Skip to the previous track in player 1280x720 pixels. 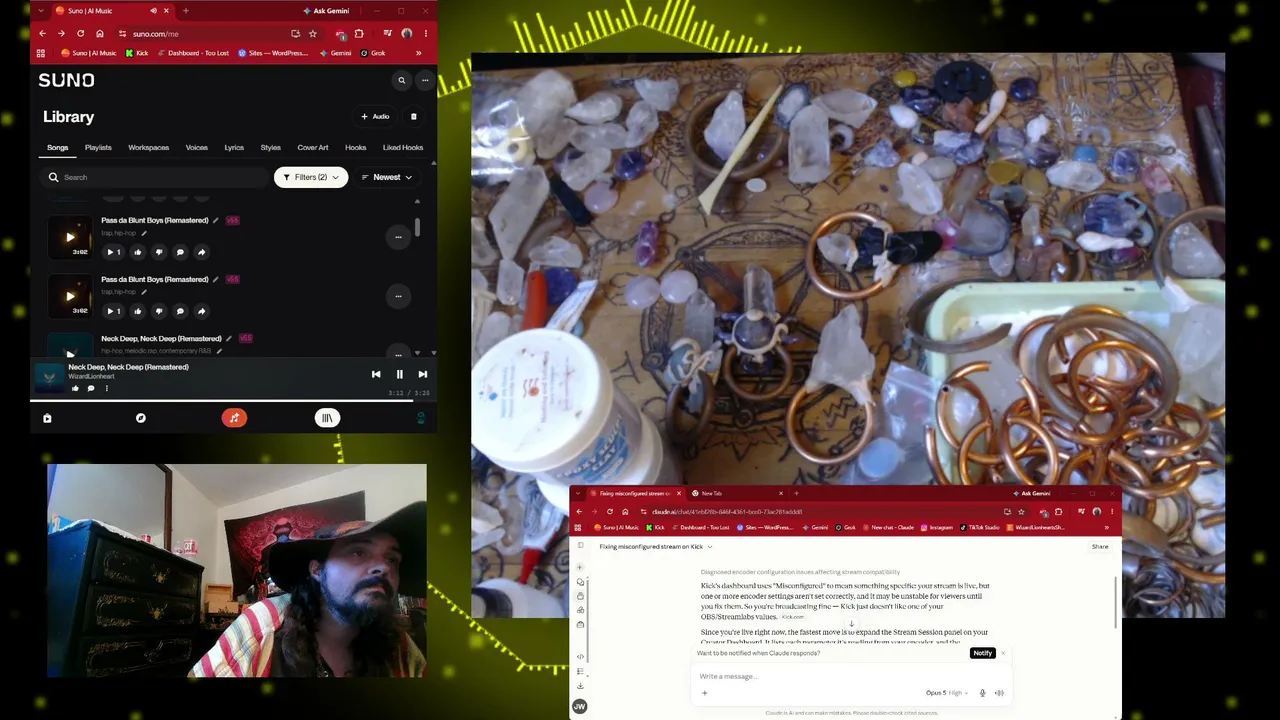pyautogui.click(x=376, y=374)
